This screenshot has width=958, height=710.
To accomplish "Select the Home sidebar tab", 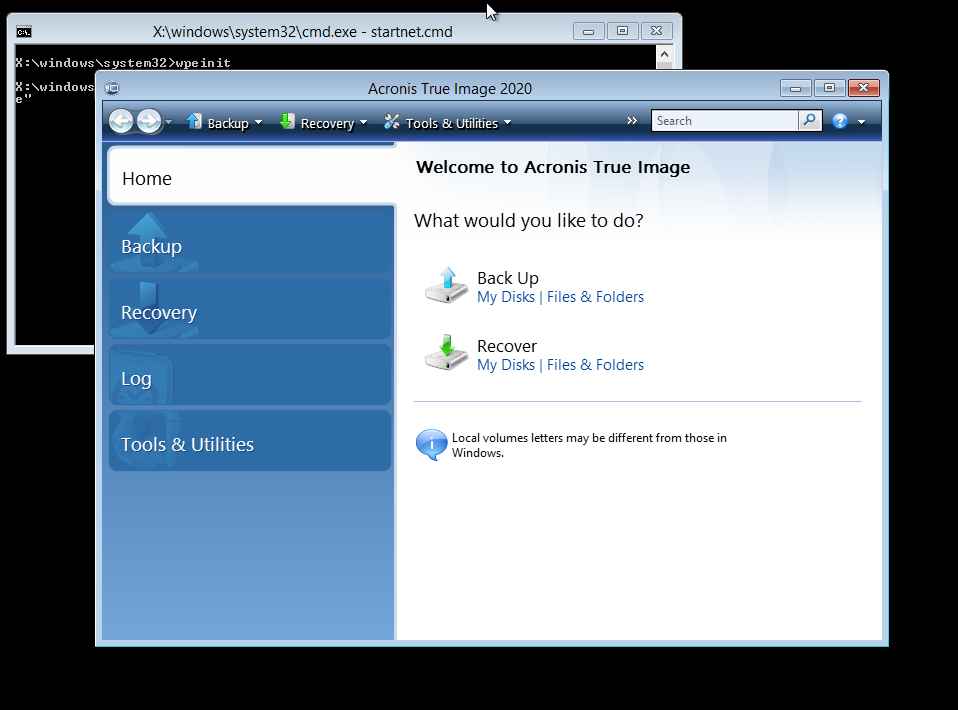I will tap(251, 178).
